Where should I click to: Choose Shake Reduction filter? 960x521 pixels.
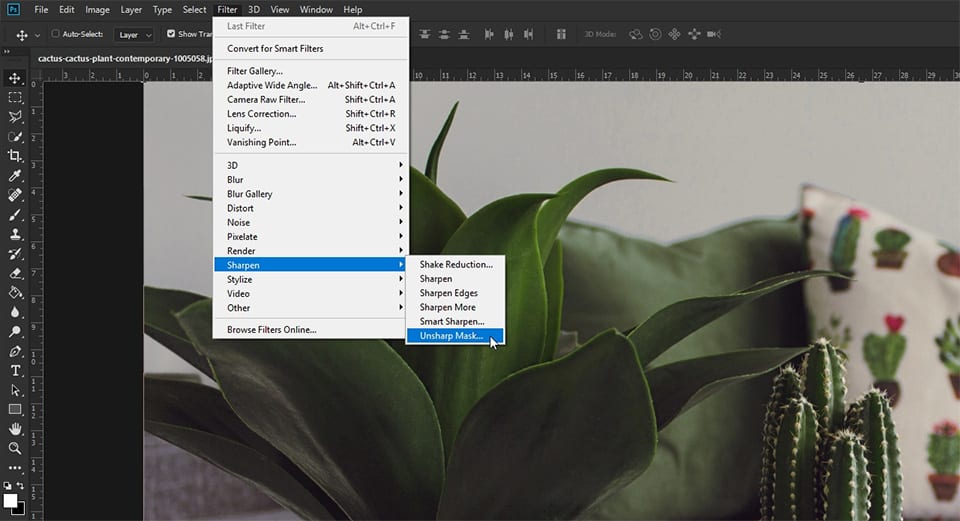tap(455, 264)
